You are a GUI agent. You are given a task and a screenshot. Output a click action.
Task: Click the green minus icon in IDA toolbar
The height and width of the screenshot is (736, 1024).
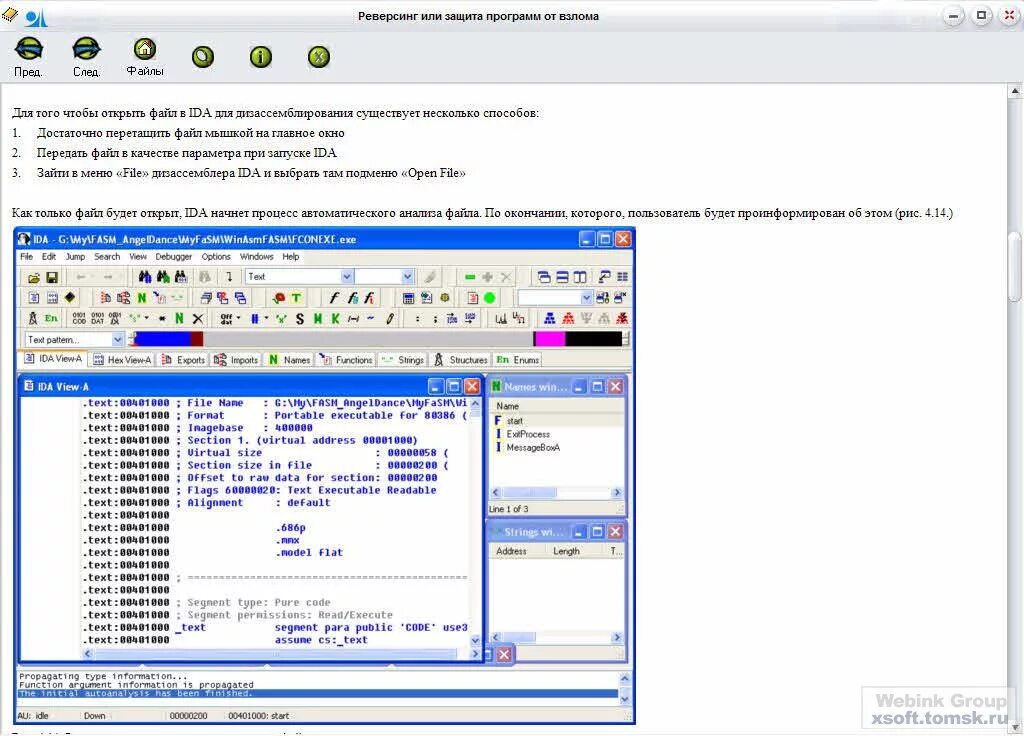click(x=470, y=278)
